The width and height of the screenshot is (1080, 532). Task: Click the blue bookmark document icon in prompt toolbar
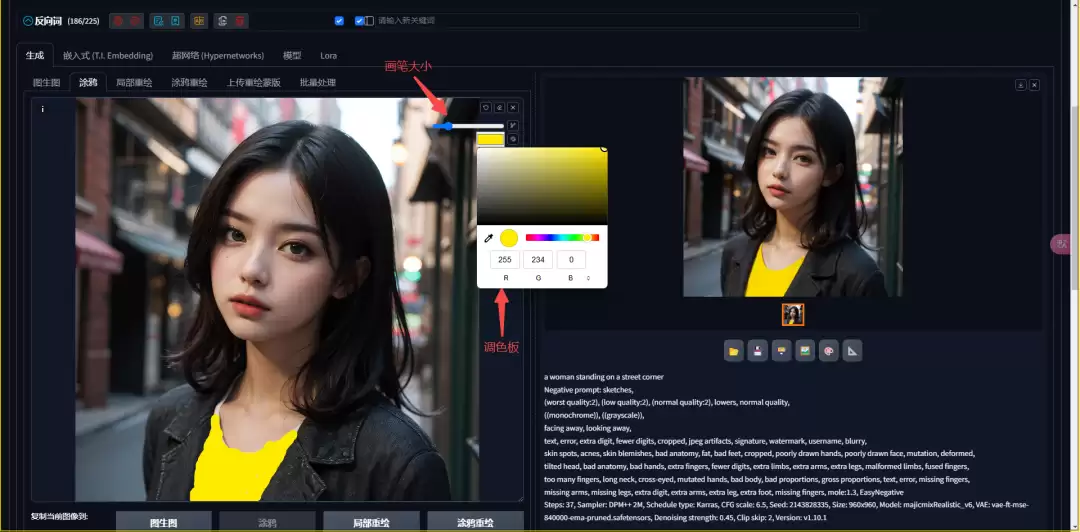pos(176,21)
